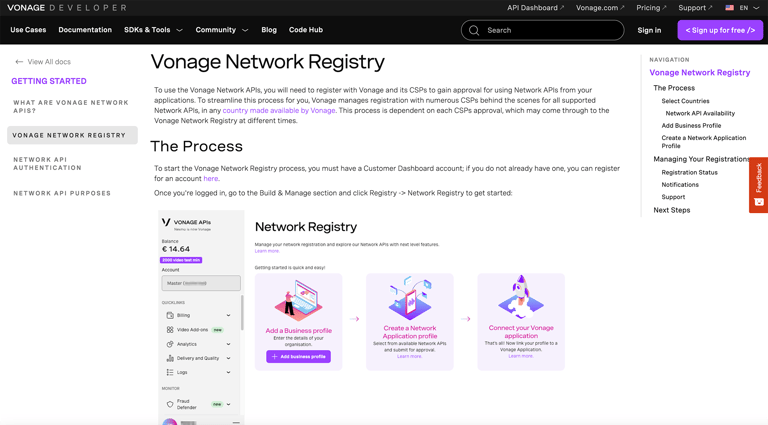Open Use Cases in top menu
The image size is (768, 425).
[28, 30]
